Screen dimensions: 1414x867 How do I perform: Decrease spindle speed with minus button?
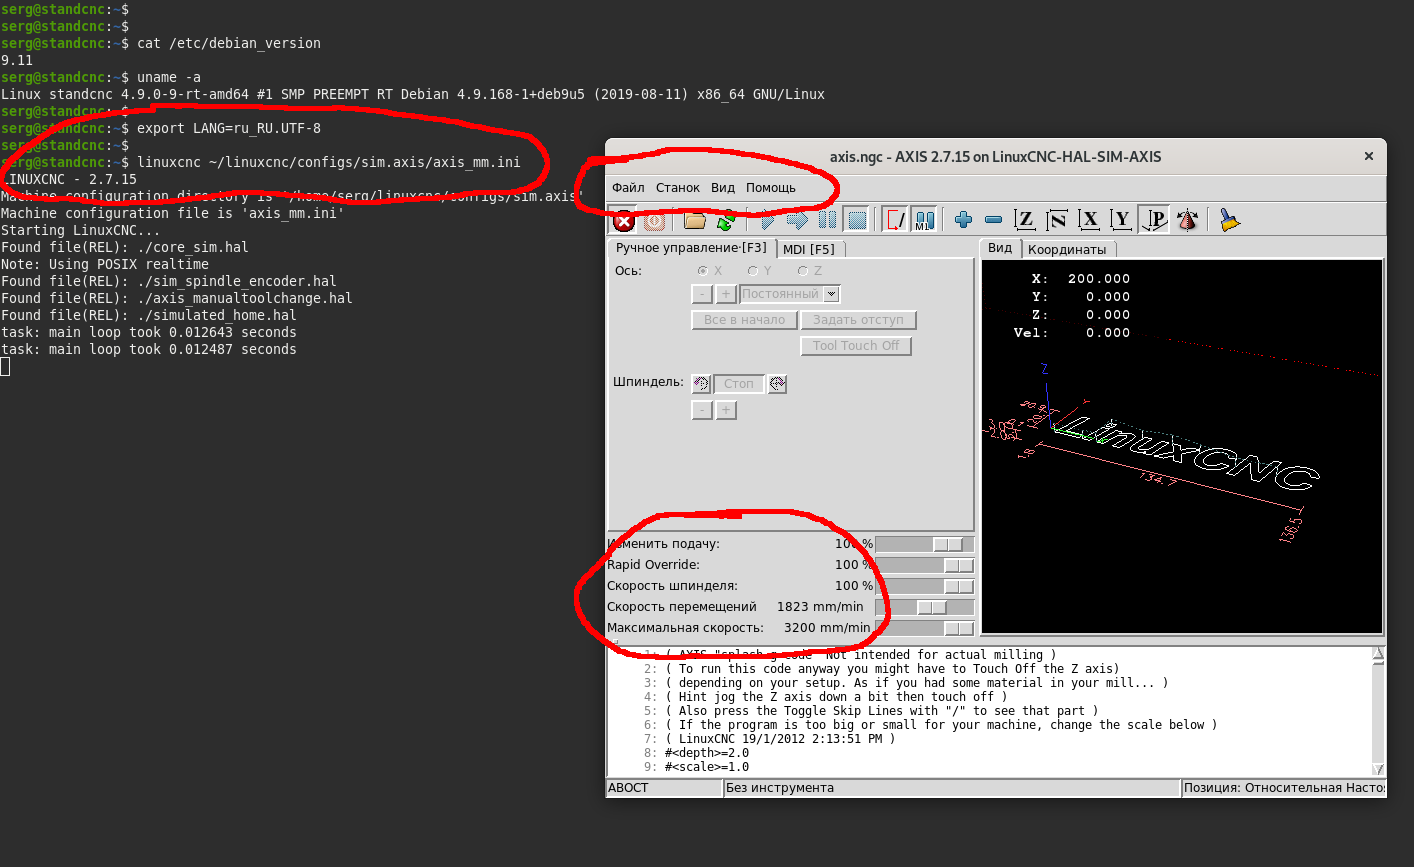point(702,410)
